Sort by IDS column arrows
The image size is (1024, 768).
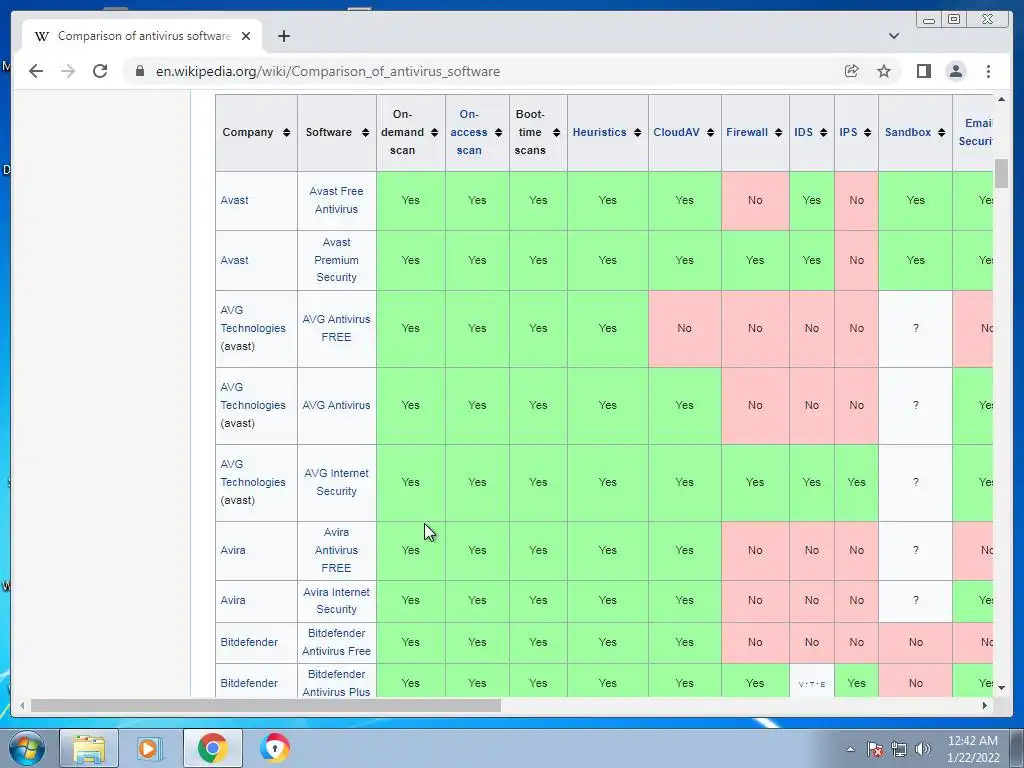click(823, 133)
